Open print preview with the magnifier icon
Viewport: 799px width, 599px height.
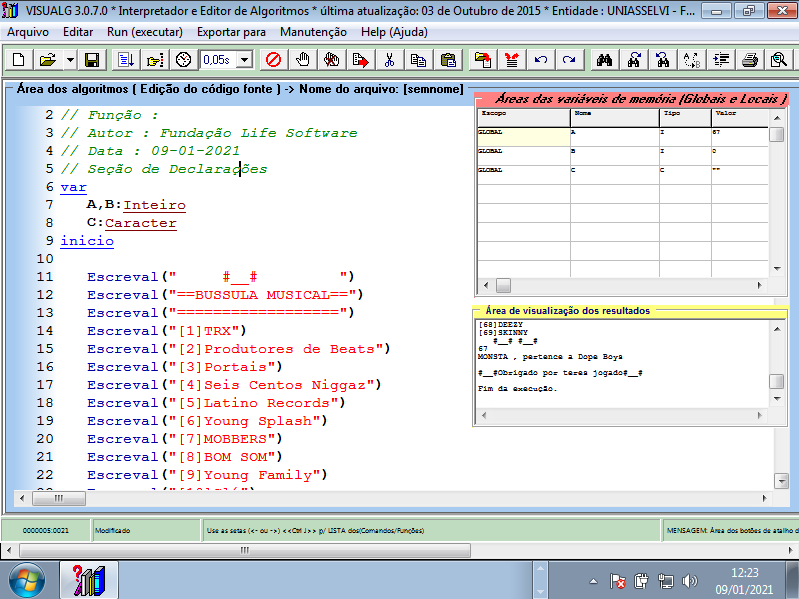[779, 60]
